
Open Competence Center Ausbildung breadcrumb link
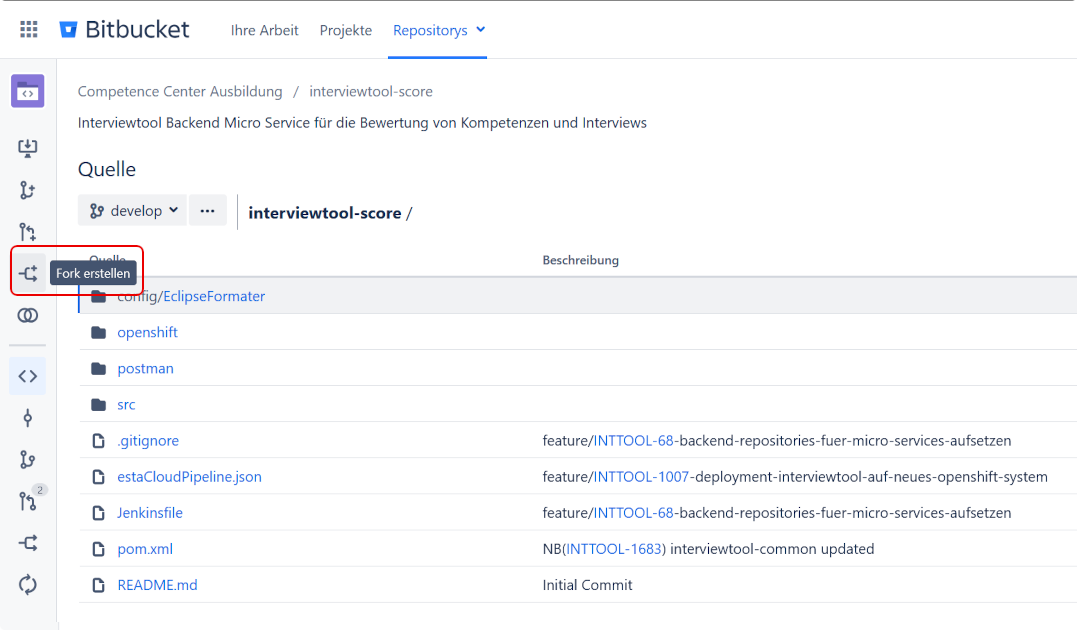coord(180,91)
